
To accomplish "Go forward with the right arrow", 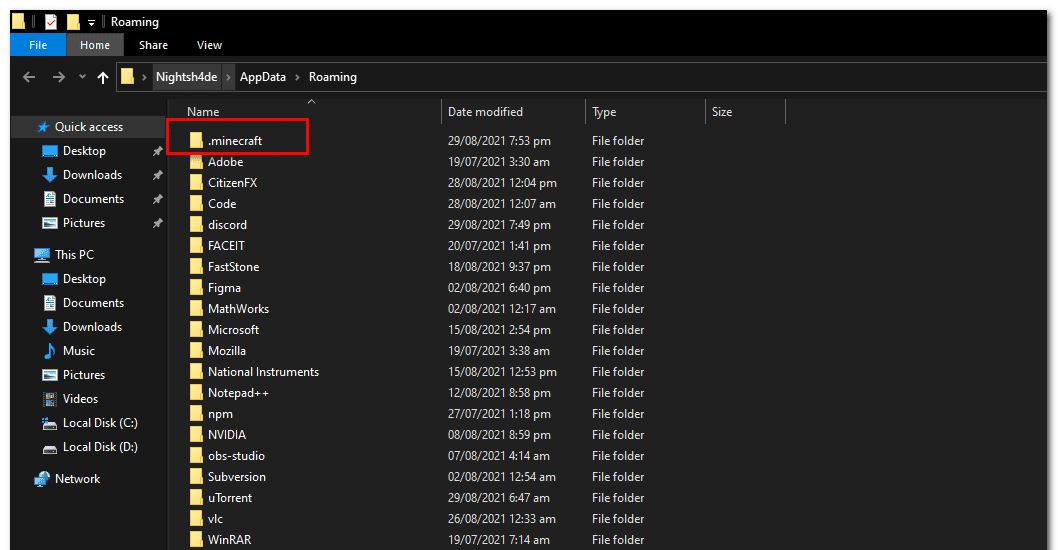I will point(59,78).
